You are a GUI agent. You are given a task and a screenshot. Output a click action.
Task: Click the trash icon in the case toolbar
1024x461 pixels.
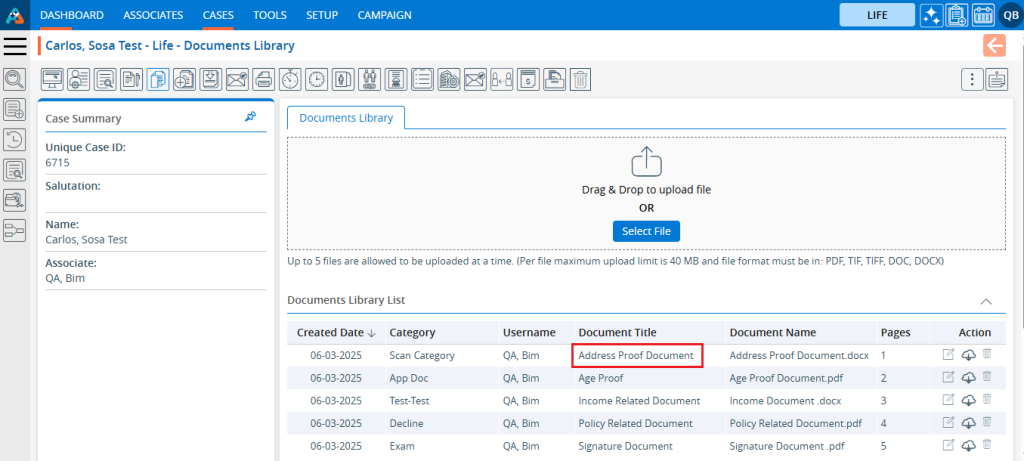tap(581, 79)
